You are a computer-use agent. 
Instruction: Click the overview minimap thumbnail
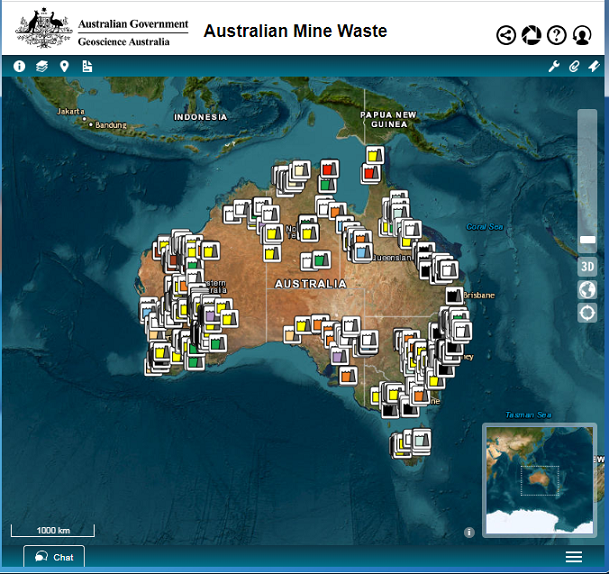click(x=540, y=479)
